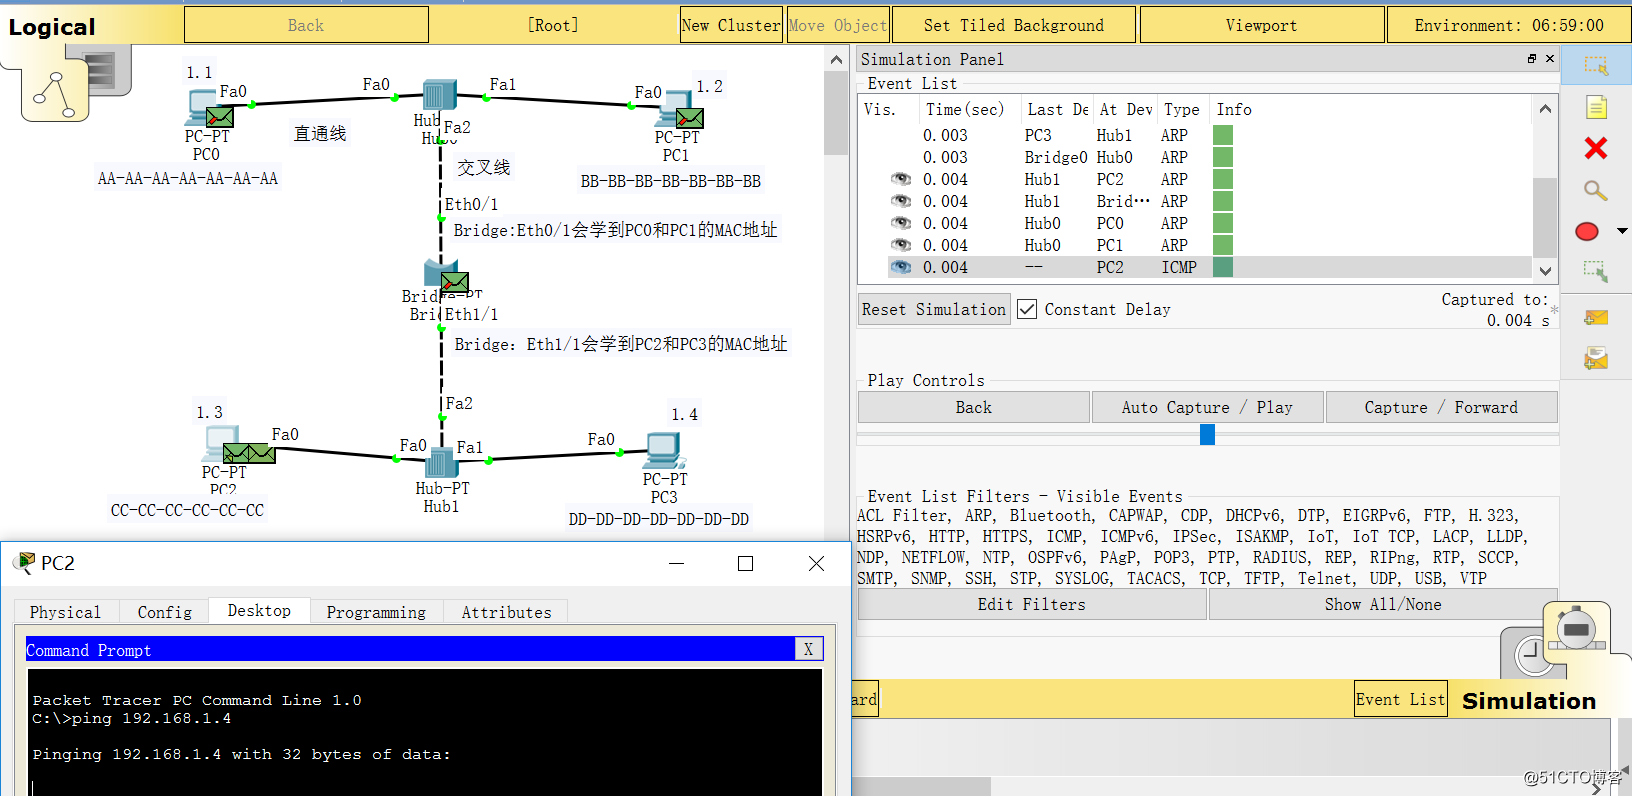1632x796 pixels.
Task: Open the Programming tab in PC2 window
Action: [376, 612]
